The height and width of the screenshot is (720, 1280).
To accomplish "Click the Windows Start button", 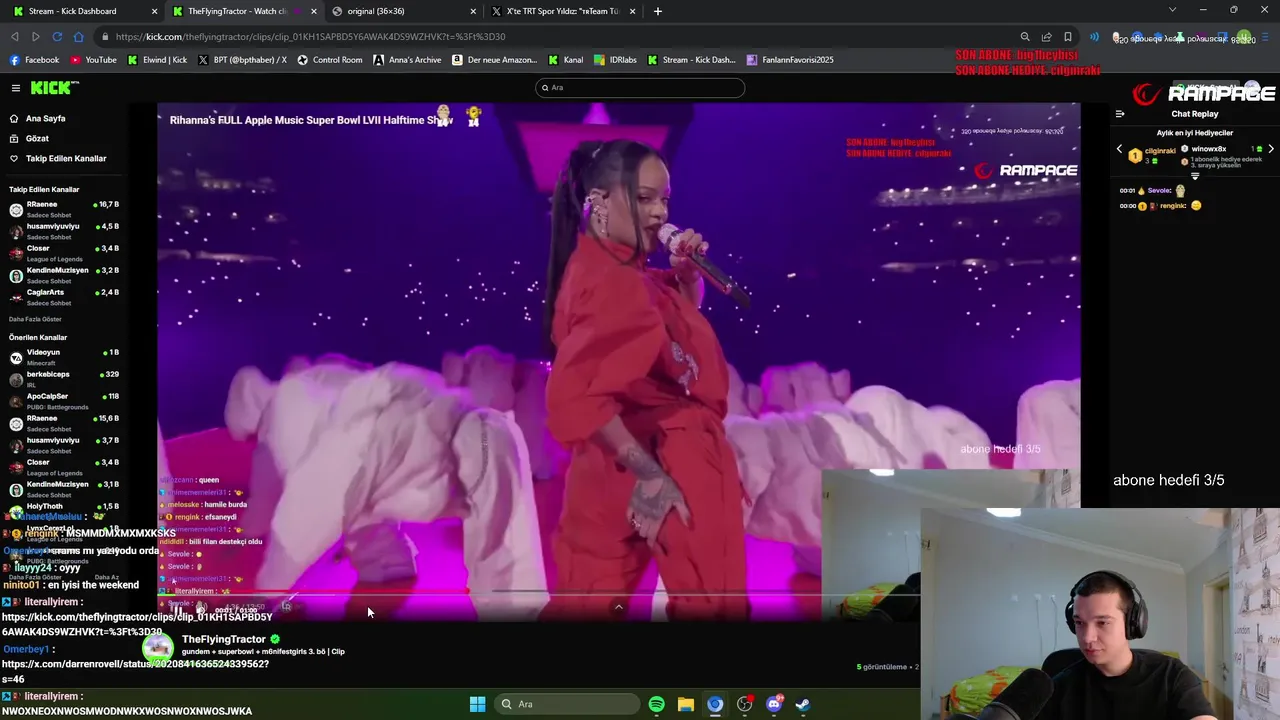I will 477,704.
